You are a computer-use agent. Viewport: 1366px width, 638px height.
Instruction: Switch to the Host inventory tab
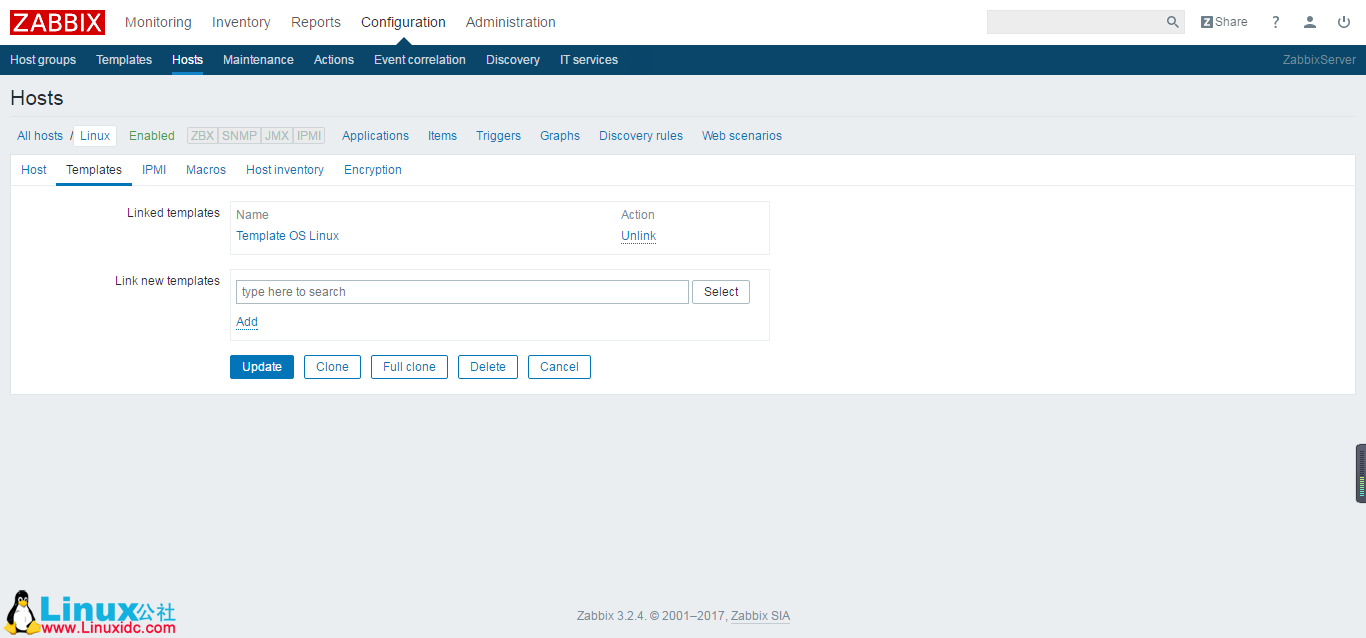[x=284, y=169]
